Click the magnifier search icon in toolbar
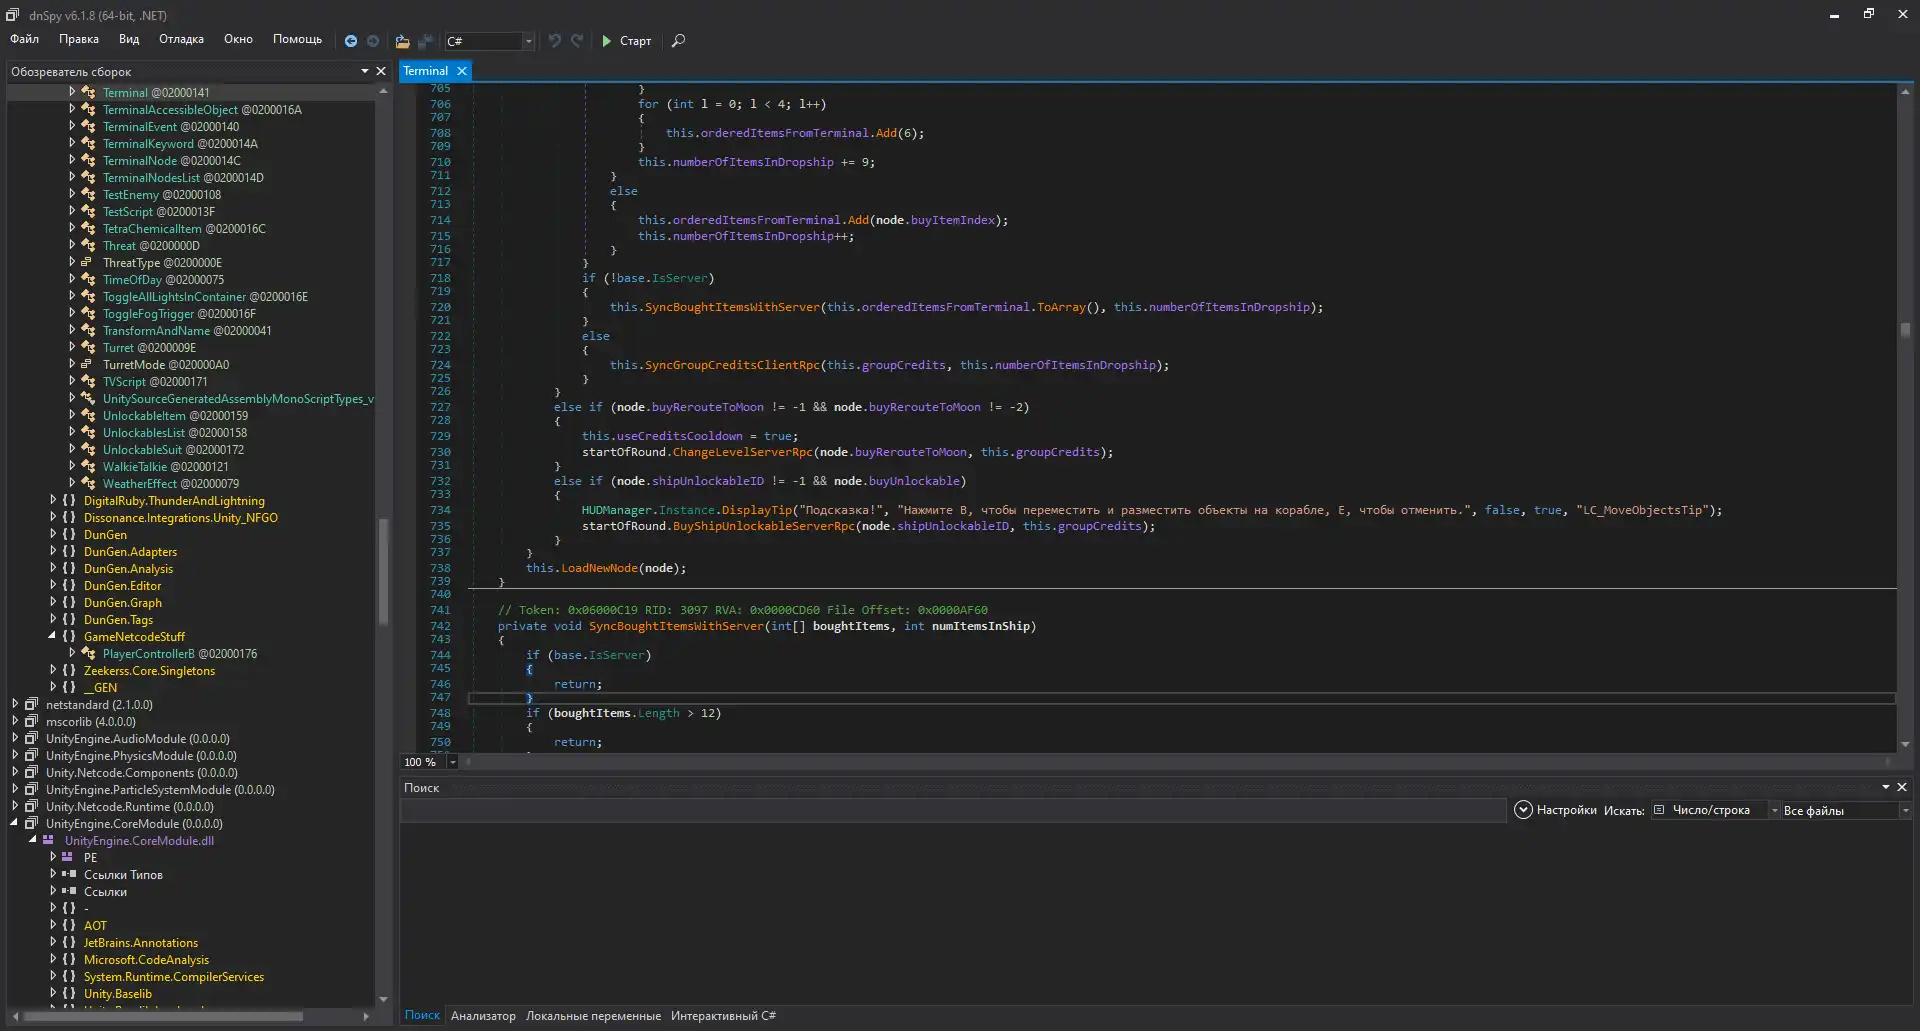This screenshot has width=1920, height=1031. click(678, 41)
